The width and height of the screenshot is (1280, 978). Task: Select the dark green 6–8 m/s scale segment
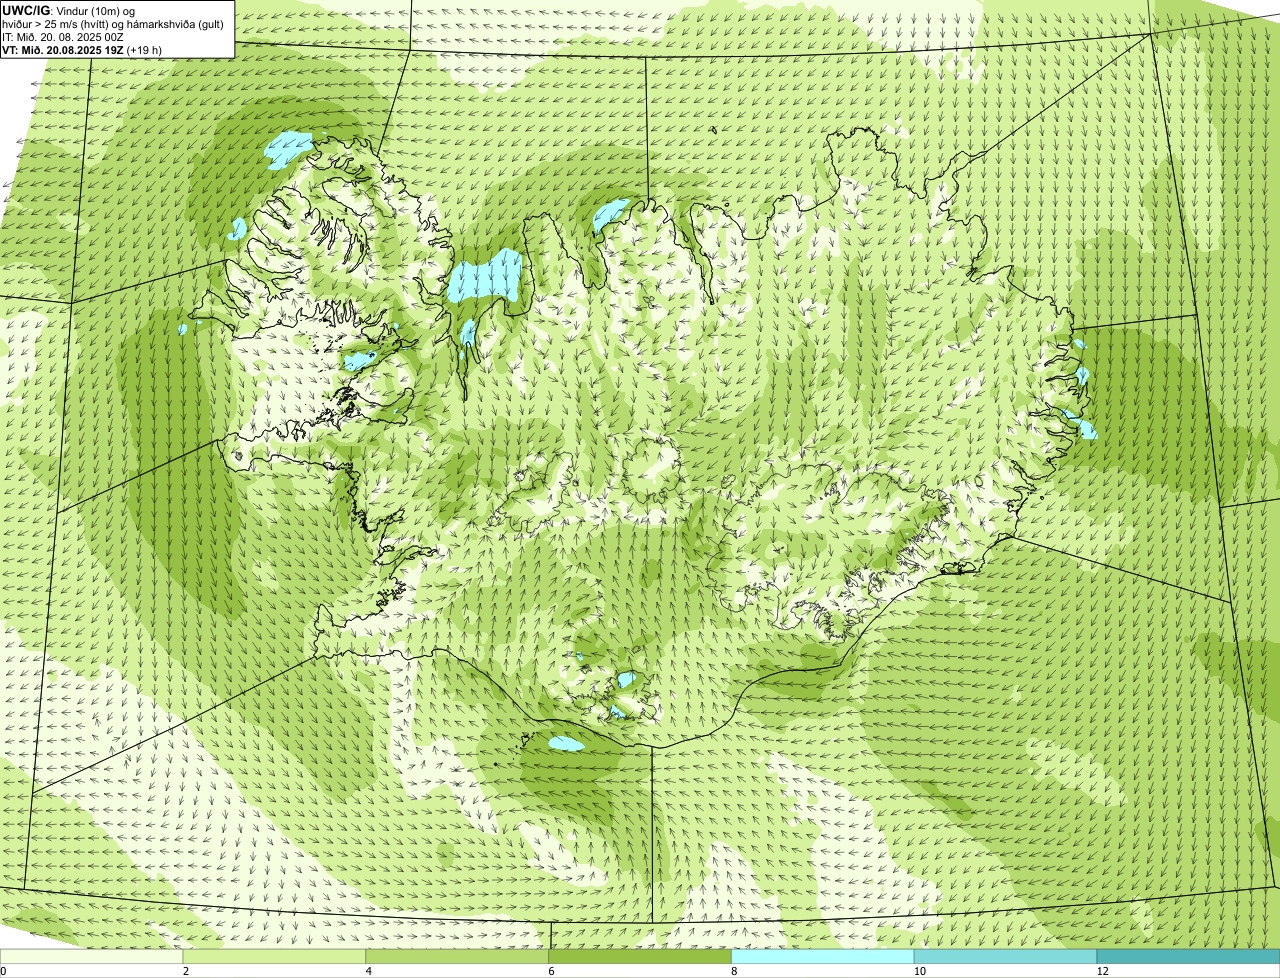pos(640,957)
